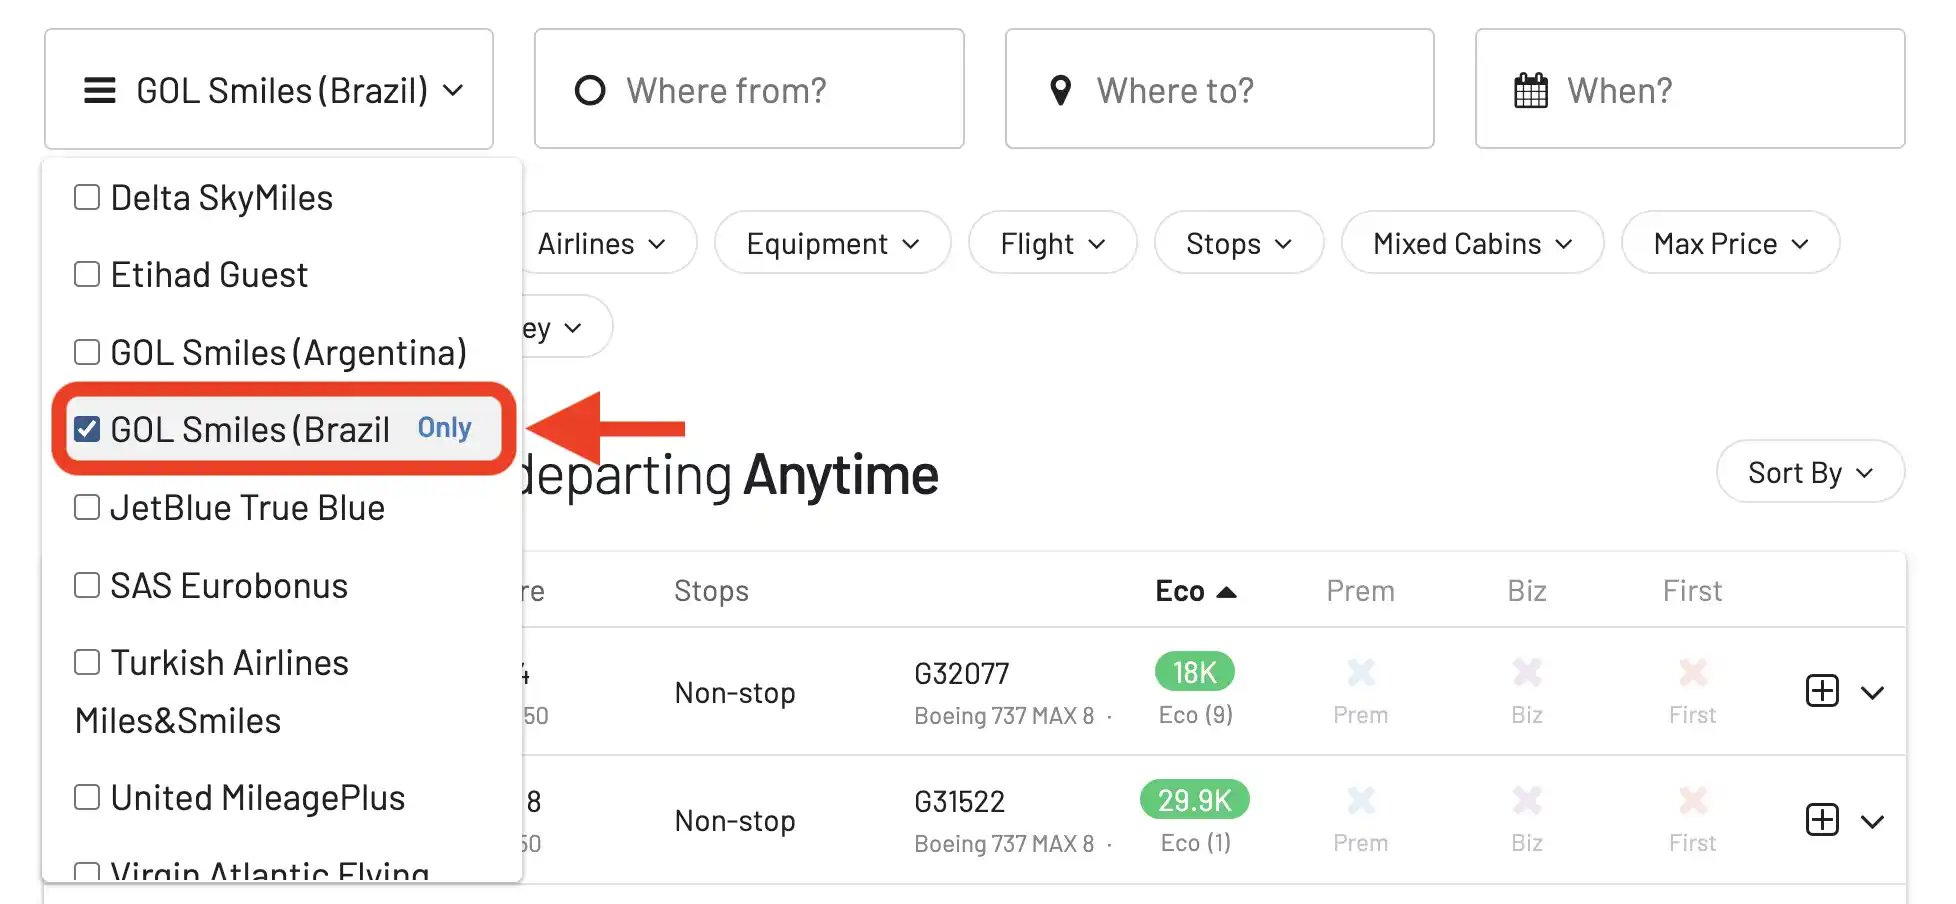Image resolution: width=1956 pixels, height=904 pixels.
Task: Click the Prem unavailable X for G32077
Action: click(x=1361, y=672)
